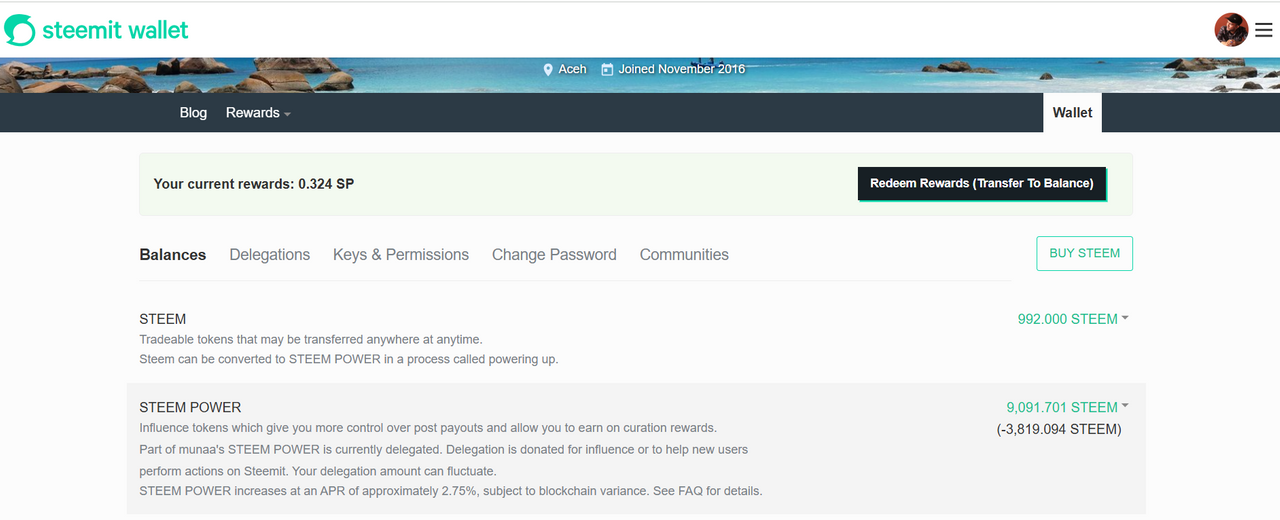Click the Aceh location pin icon

pyautogui.click(x=548, y=70)
